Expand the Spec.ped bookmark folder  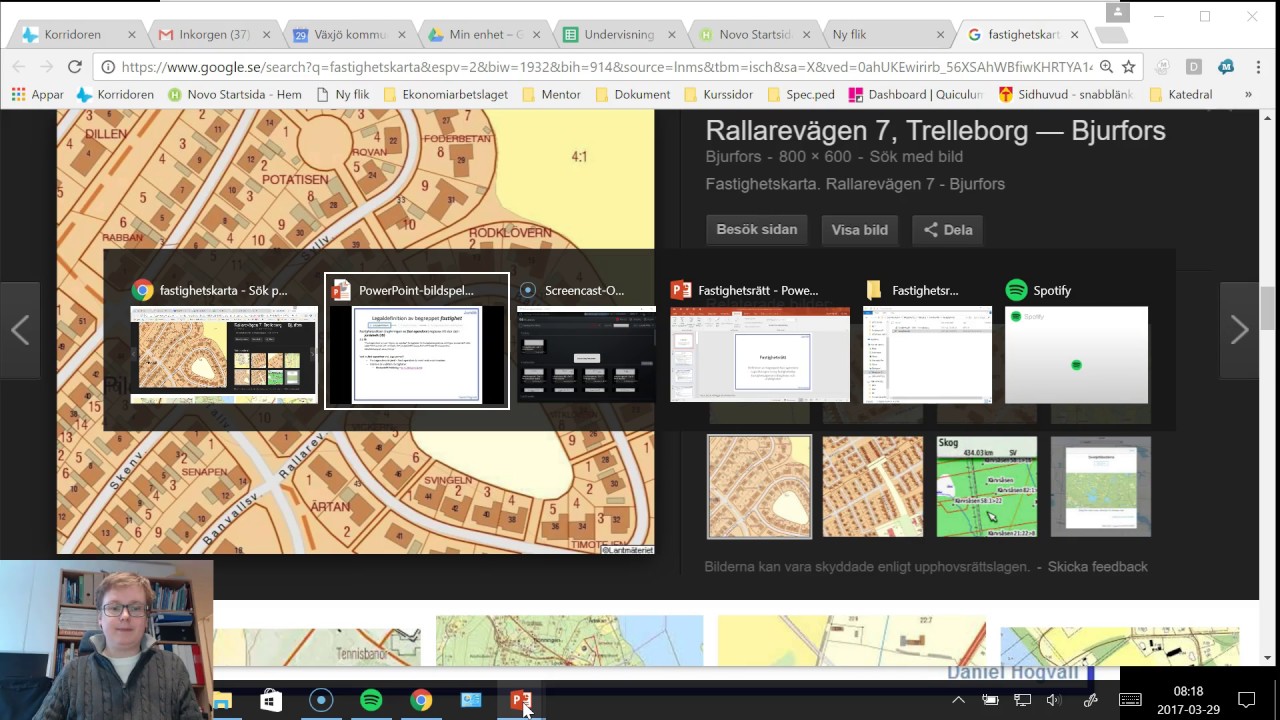click(801, 95)
